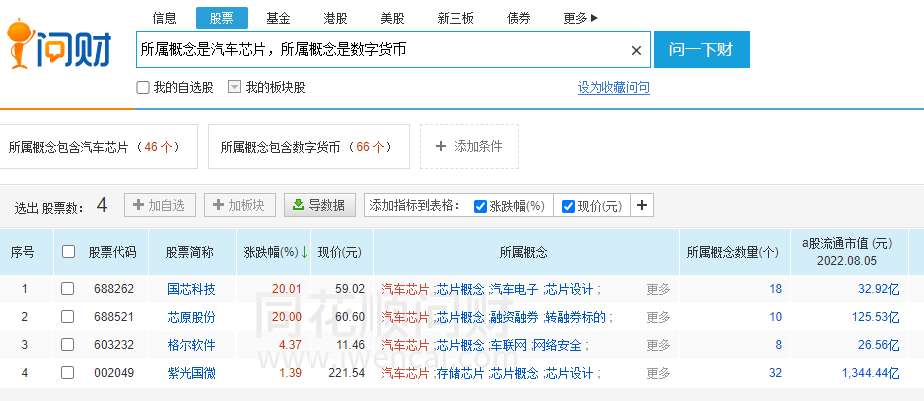Viewport: 924px width, 401px height.
Task: Switch to the 基金 tab
Action: coord(279,18)
